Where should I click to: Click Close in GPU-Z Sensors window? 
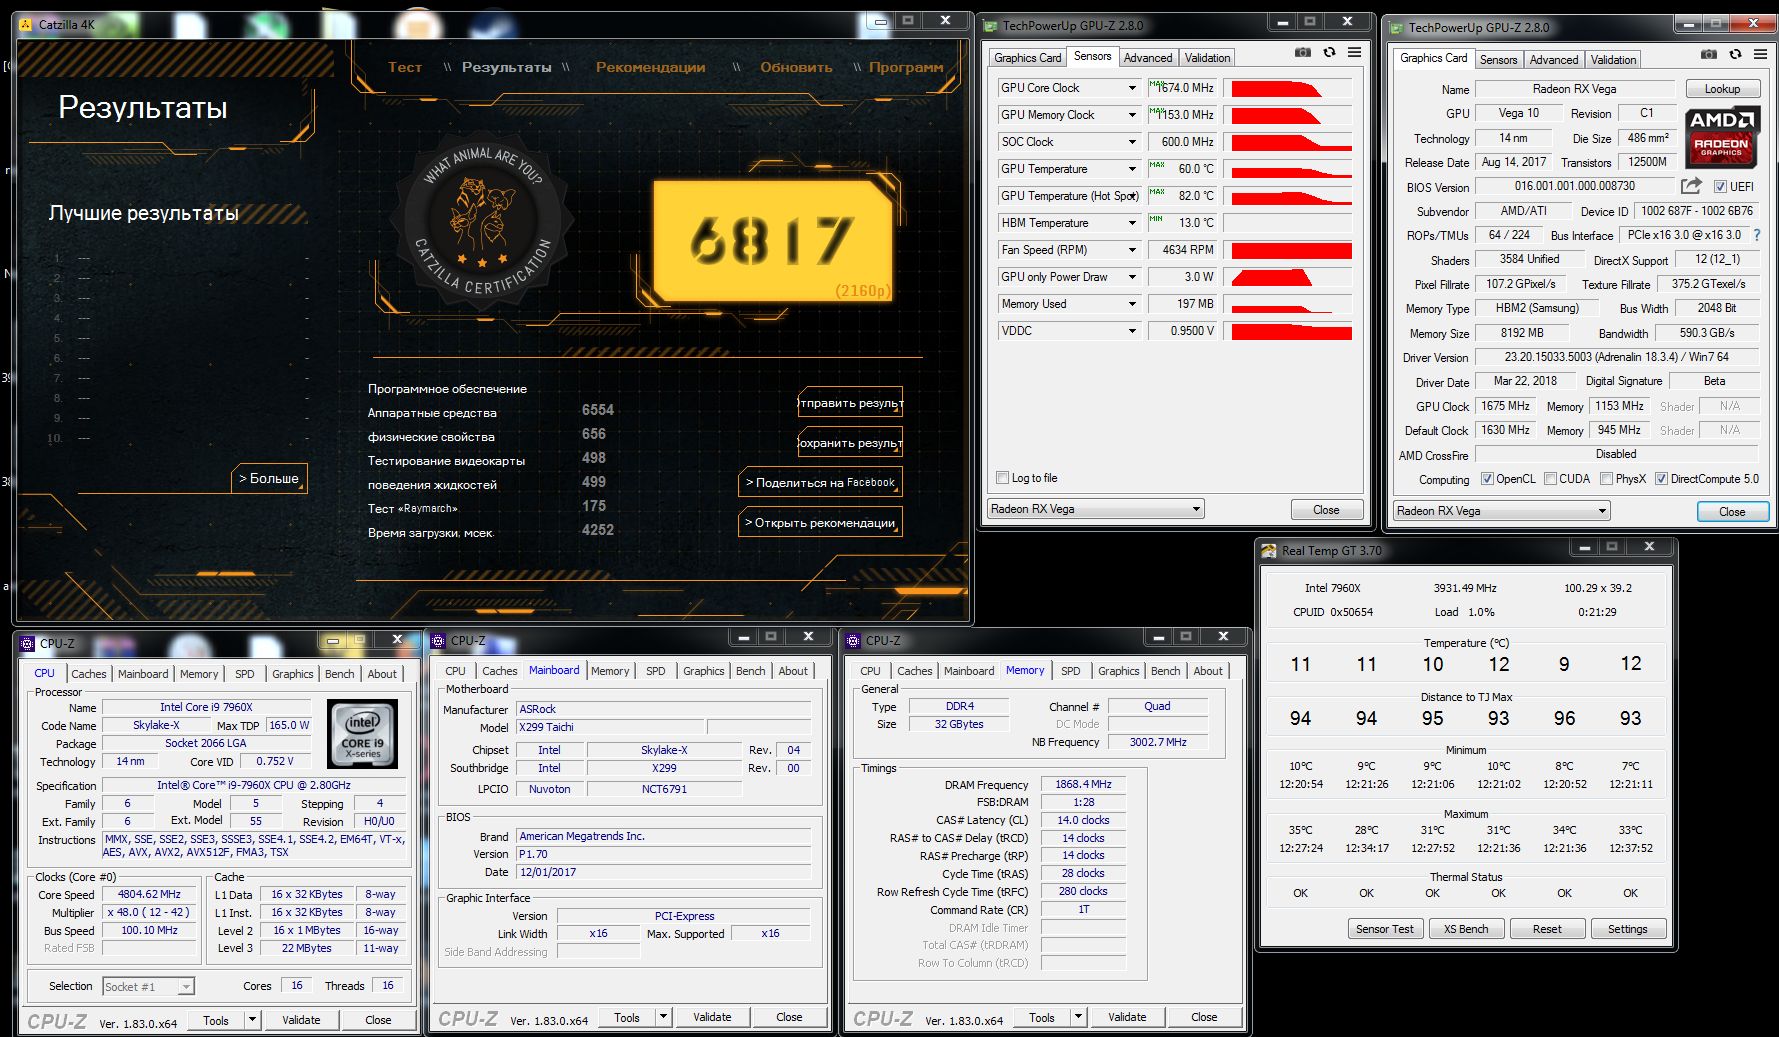click(1326, 509)
